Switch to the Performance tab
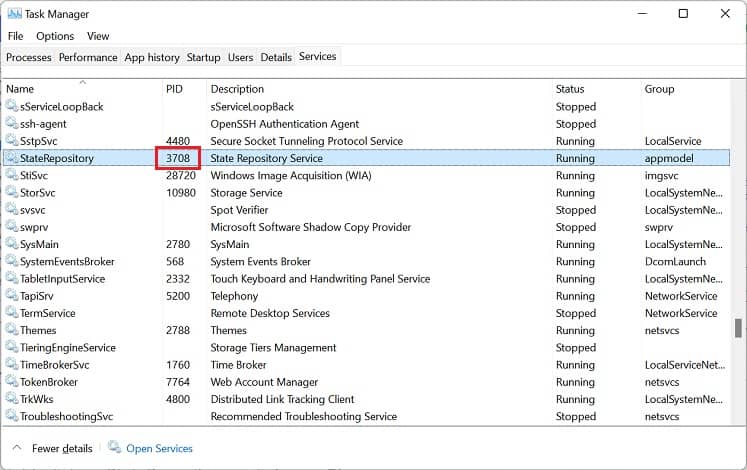Image resolution: width=747 pixels, height=470 pixels. (88, 57)
